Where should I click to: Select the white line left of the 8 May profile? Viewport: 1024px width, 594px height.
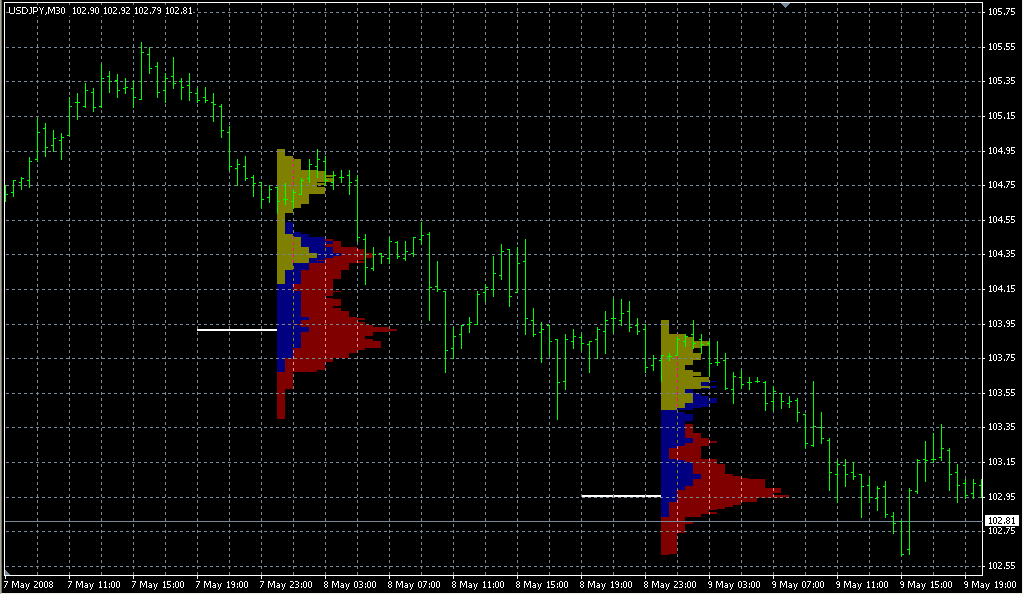[237, 330]
